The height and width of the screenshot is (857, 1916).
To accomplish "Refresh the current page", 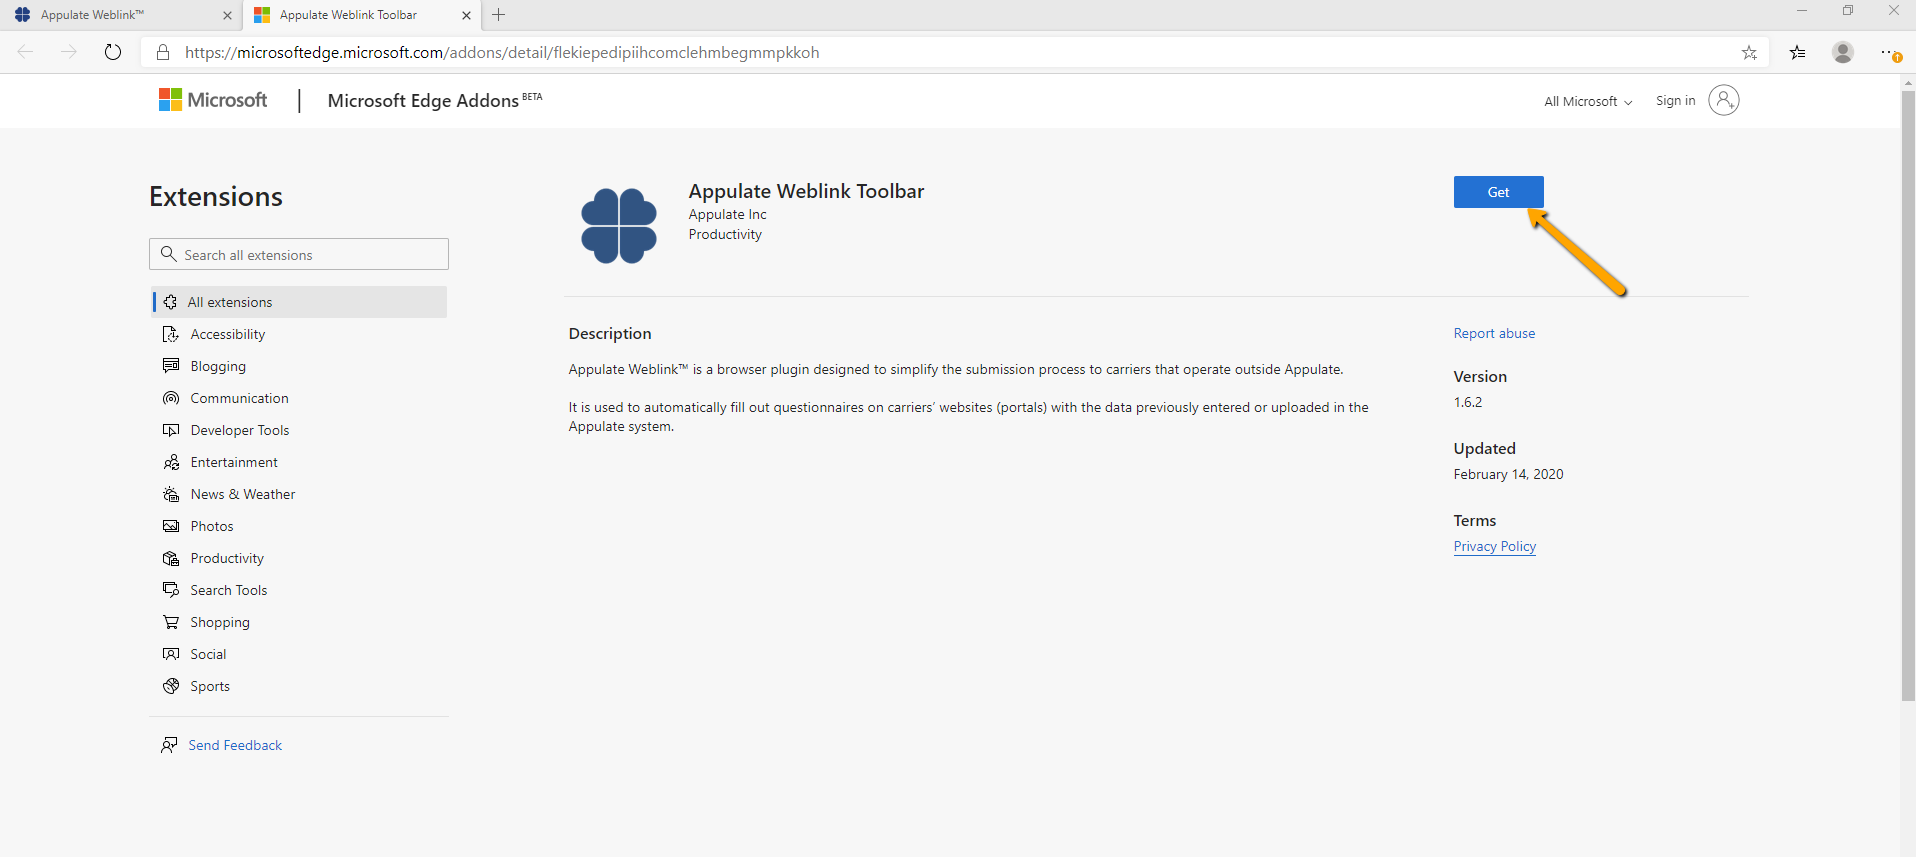I will click(113, 52).
